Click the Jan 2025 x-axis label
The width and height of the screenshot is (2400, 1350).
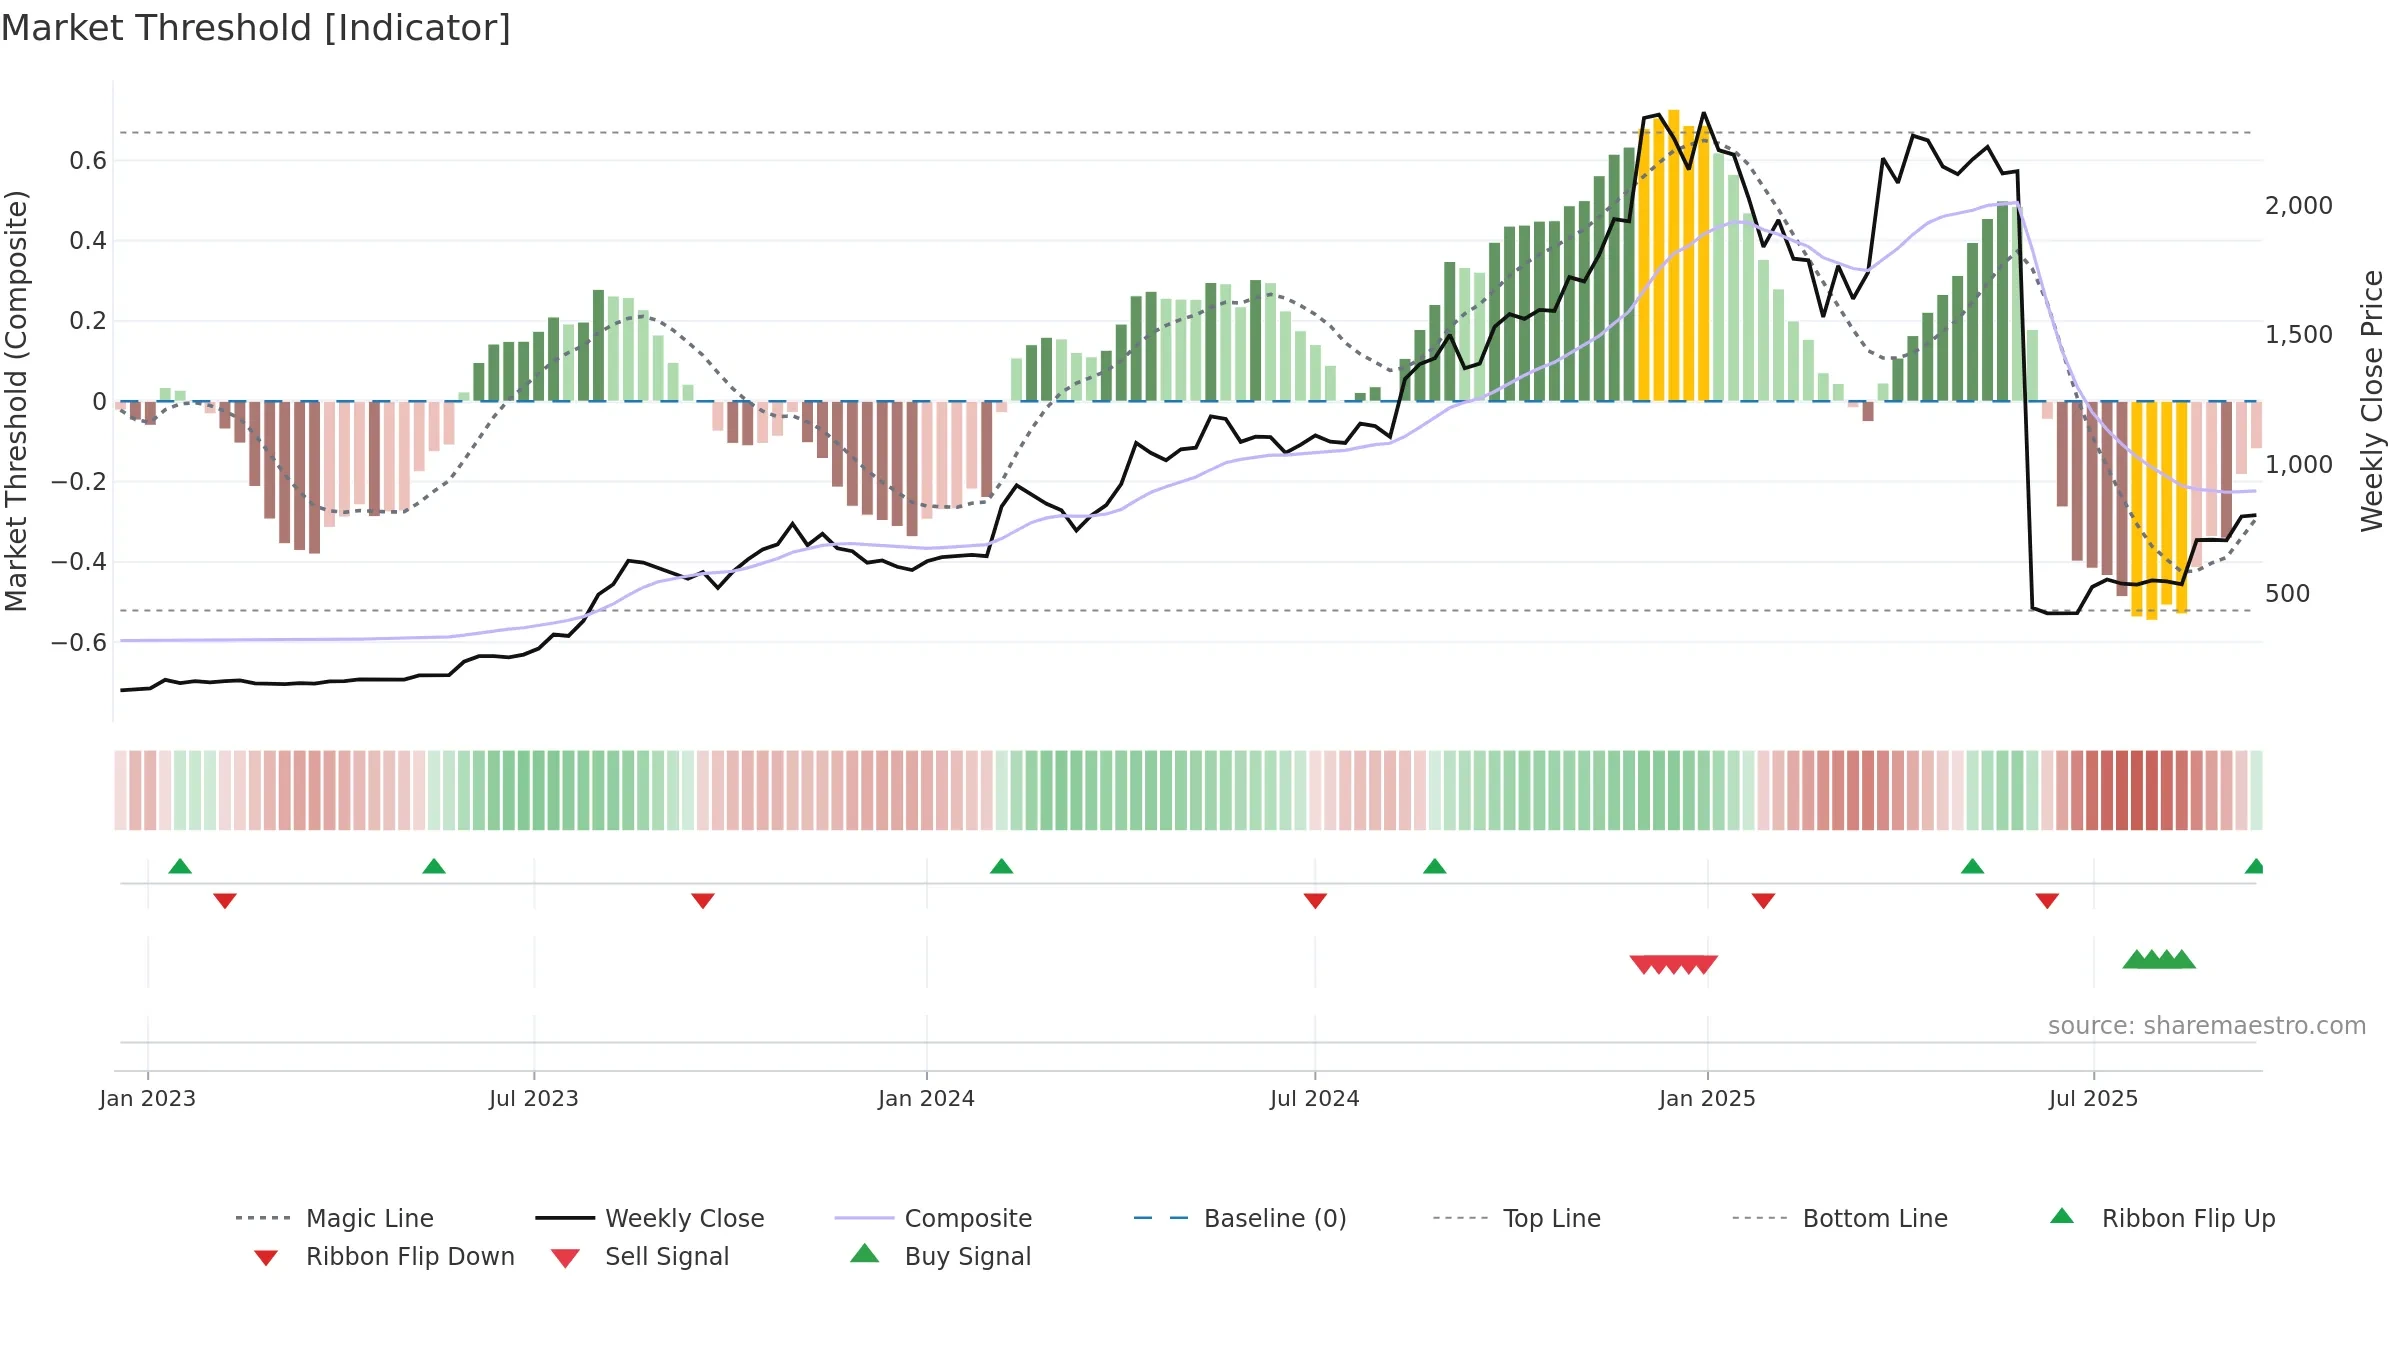pyautogui.click(x=1708, y=1099)
